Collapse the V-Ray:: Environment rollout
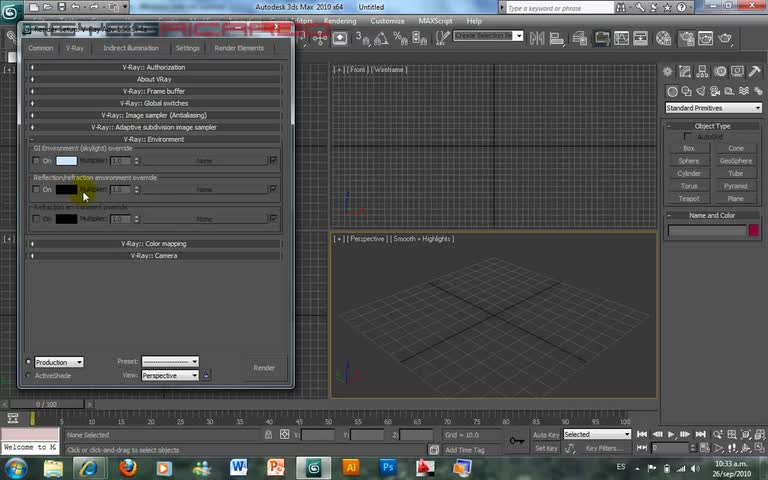This screenshot has width=768, height=480. click(x=154, y=139)
